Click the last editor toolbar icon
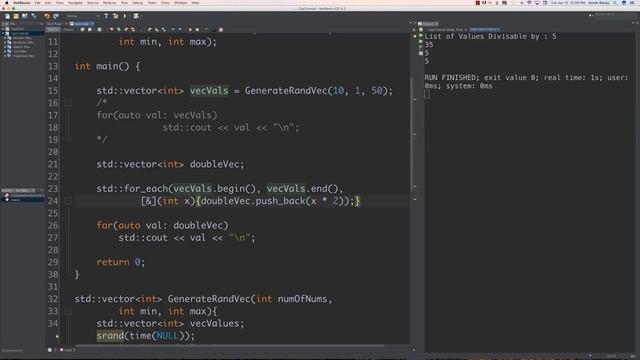640x360 pixels. [221, 29]
